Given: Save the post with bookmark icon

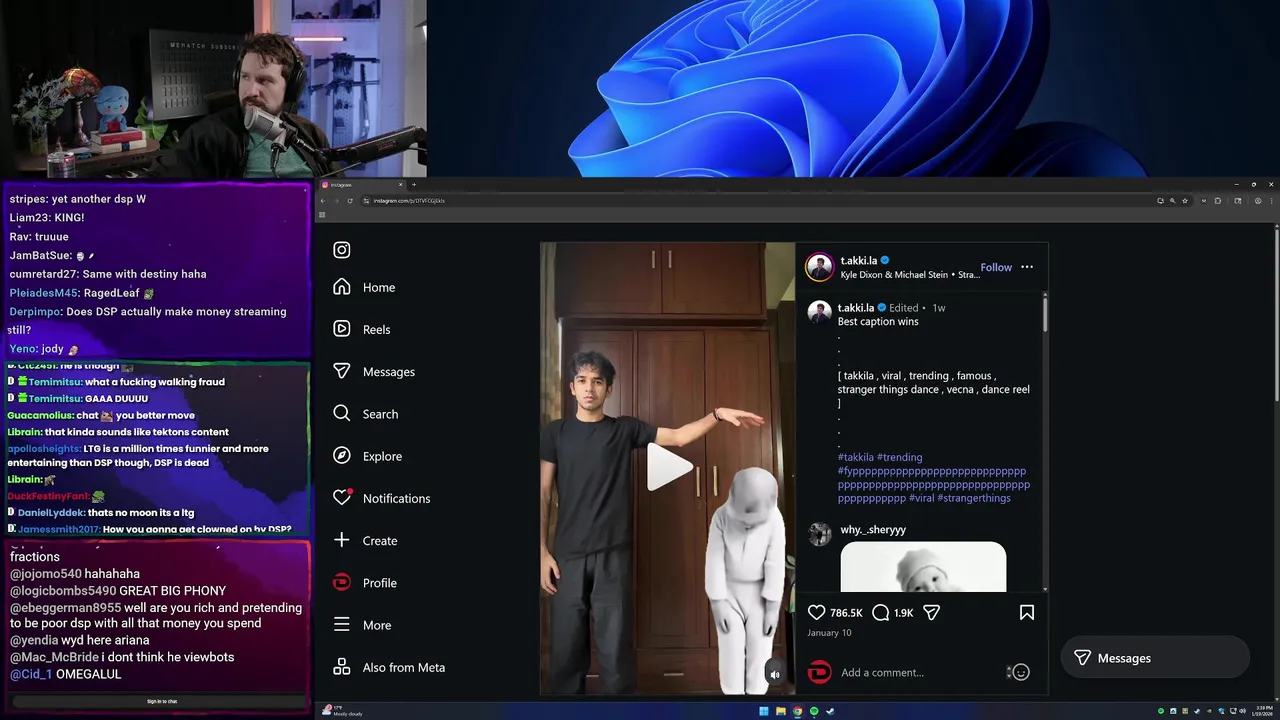Looking at the screenshot, I should coord(1027,612).
